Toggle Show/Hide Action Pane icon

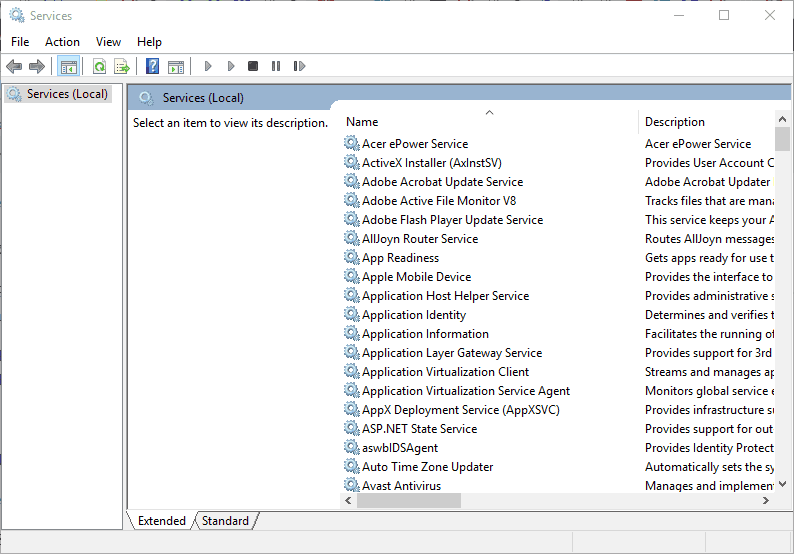click(176, 66)
